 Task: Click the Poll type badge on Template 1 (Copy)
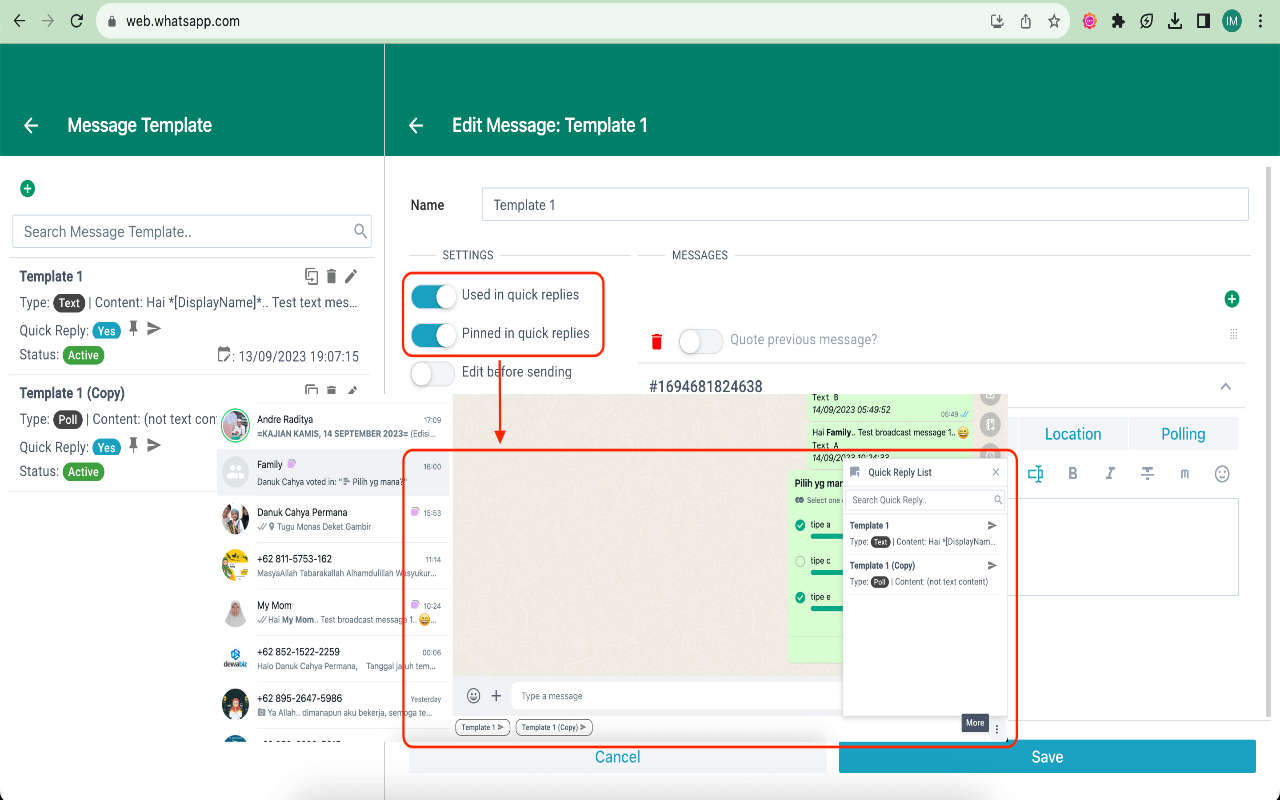click(68, 420)
